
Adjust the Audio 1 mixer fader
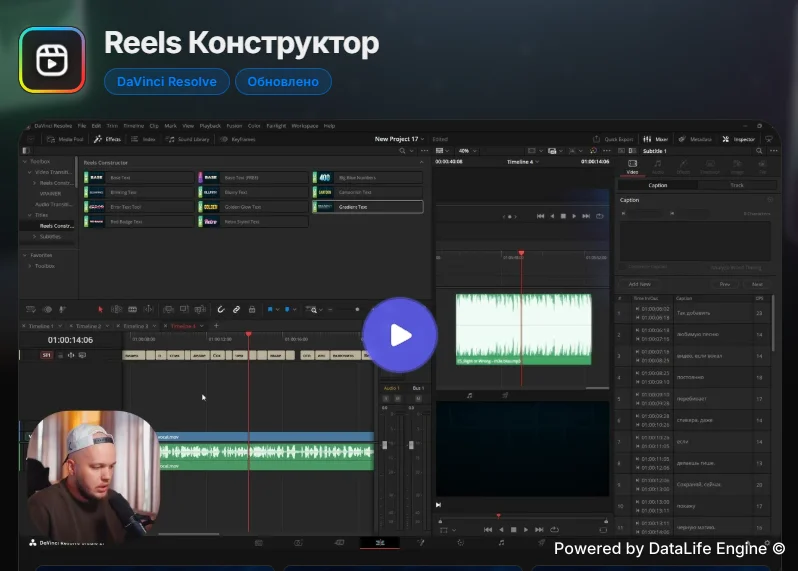click(385, 445)
